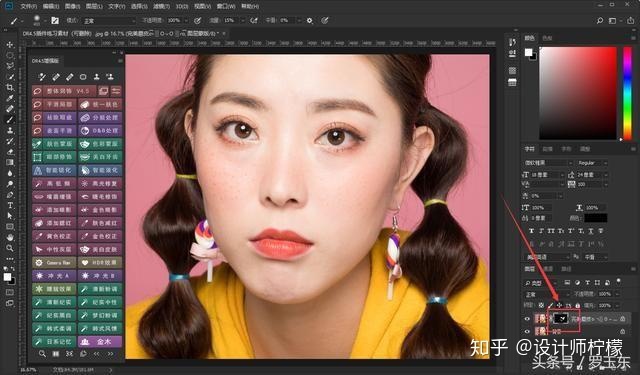
Task: Open the 编辑(E) menu
Action: 51,7
